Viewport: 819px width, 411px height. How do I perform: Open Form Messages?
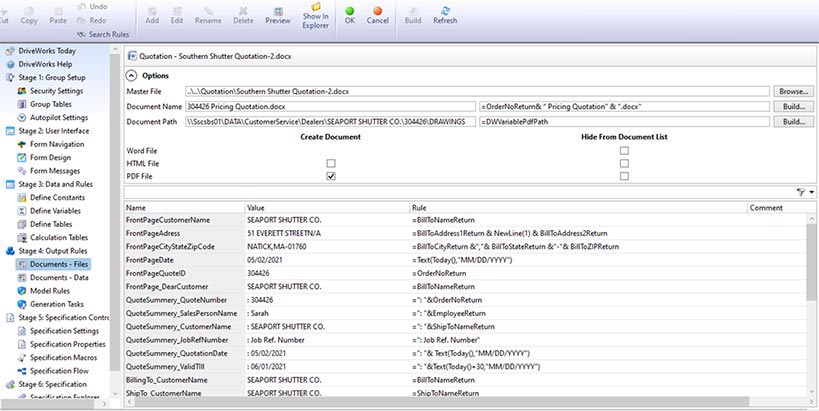pyautogui.click(x=55, y=171)
